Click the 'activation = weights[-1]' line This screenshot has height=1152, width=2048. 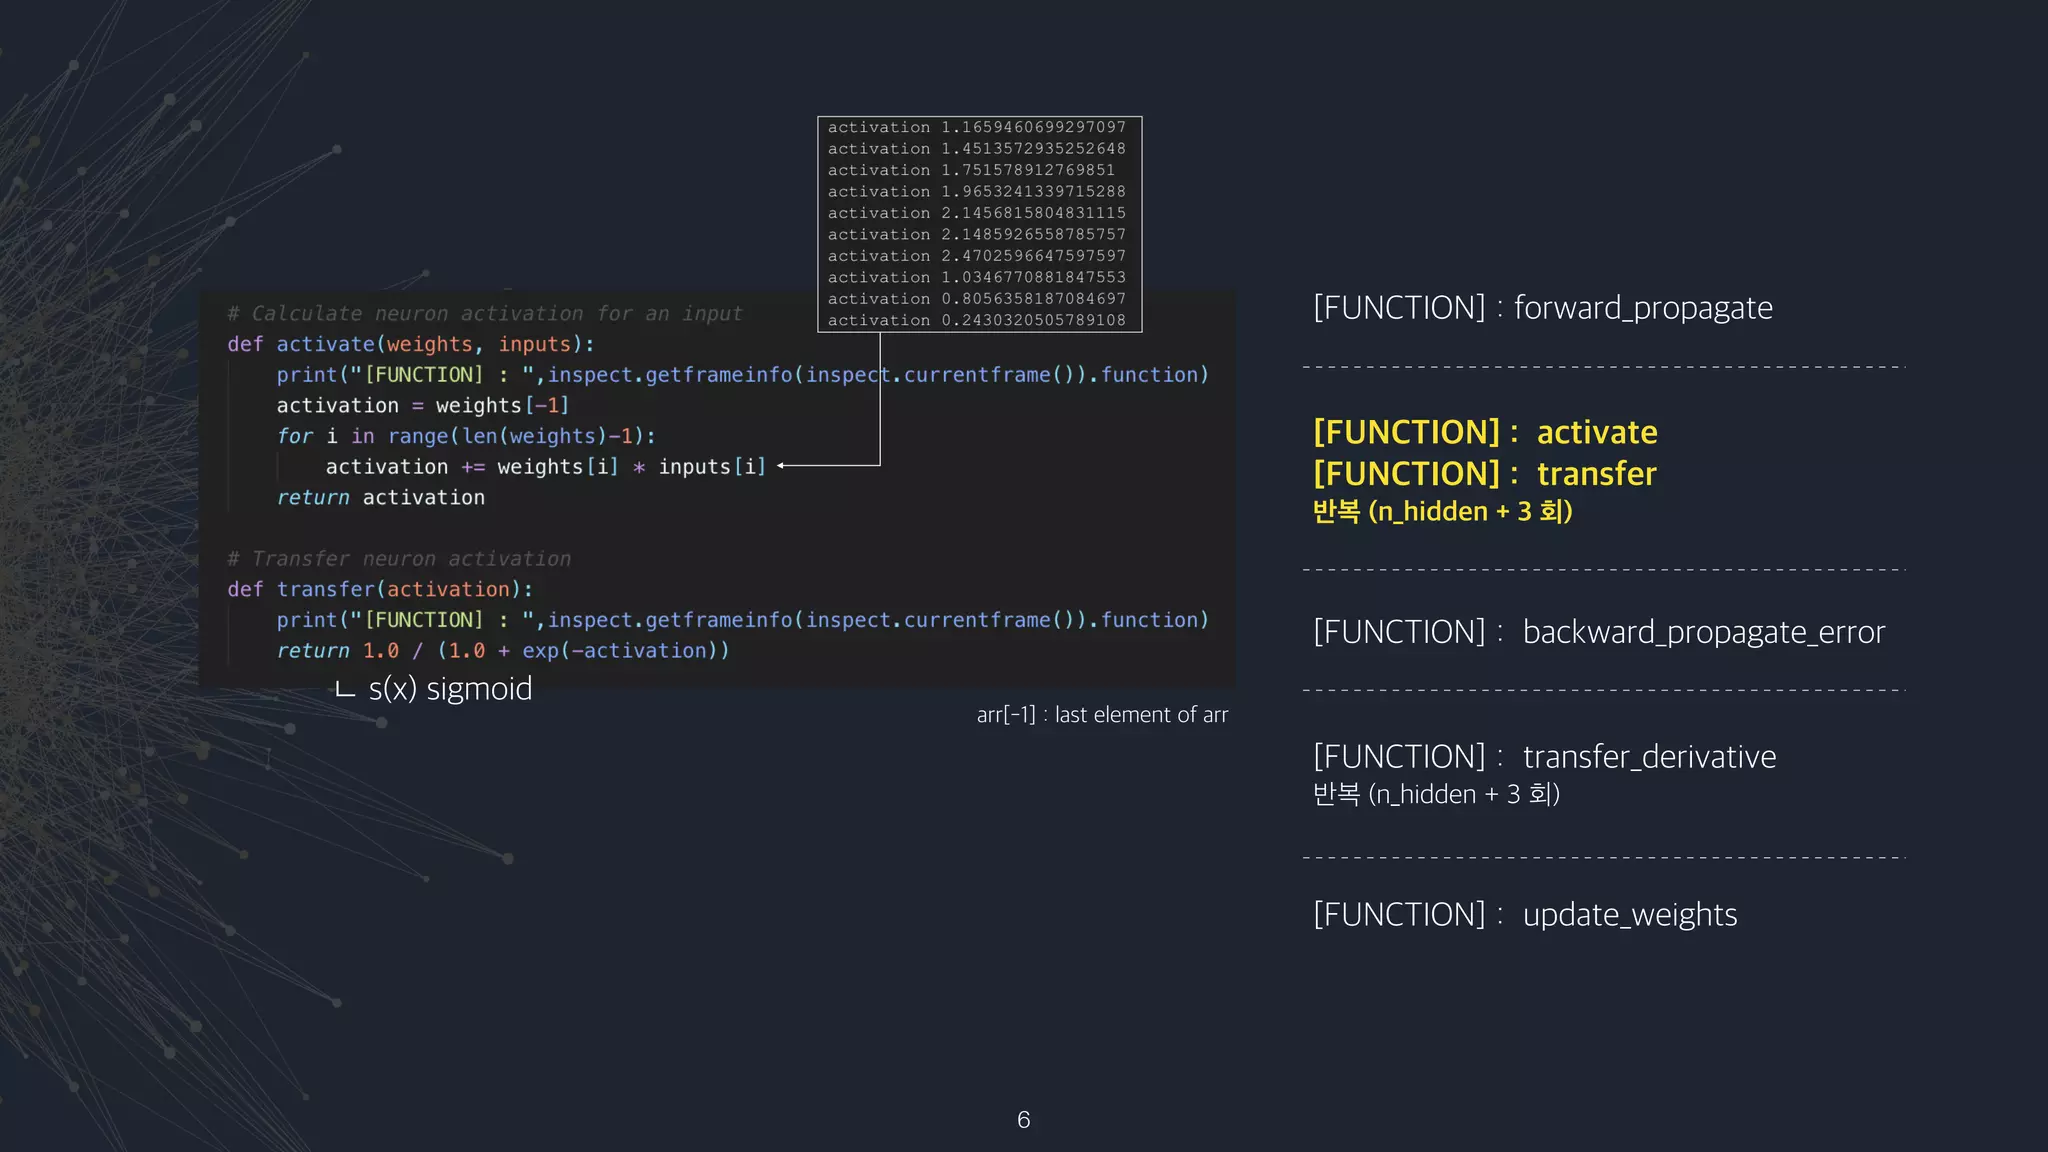[422, 406]
